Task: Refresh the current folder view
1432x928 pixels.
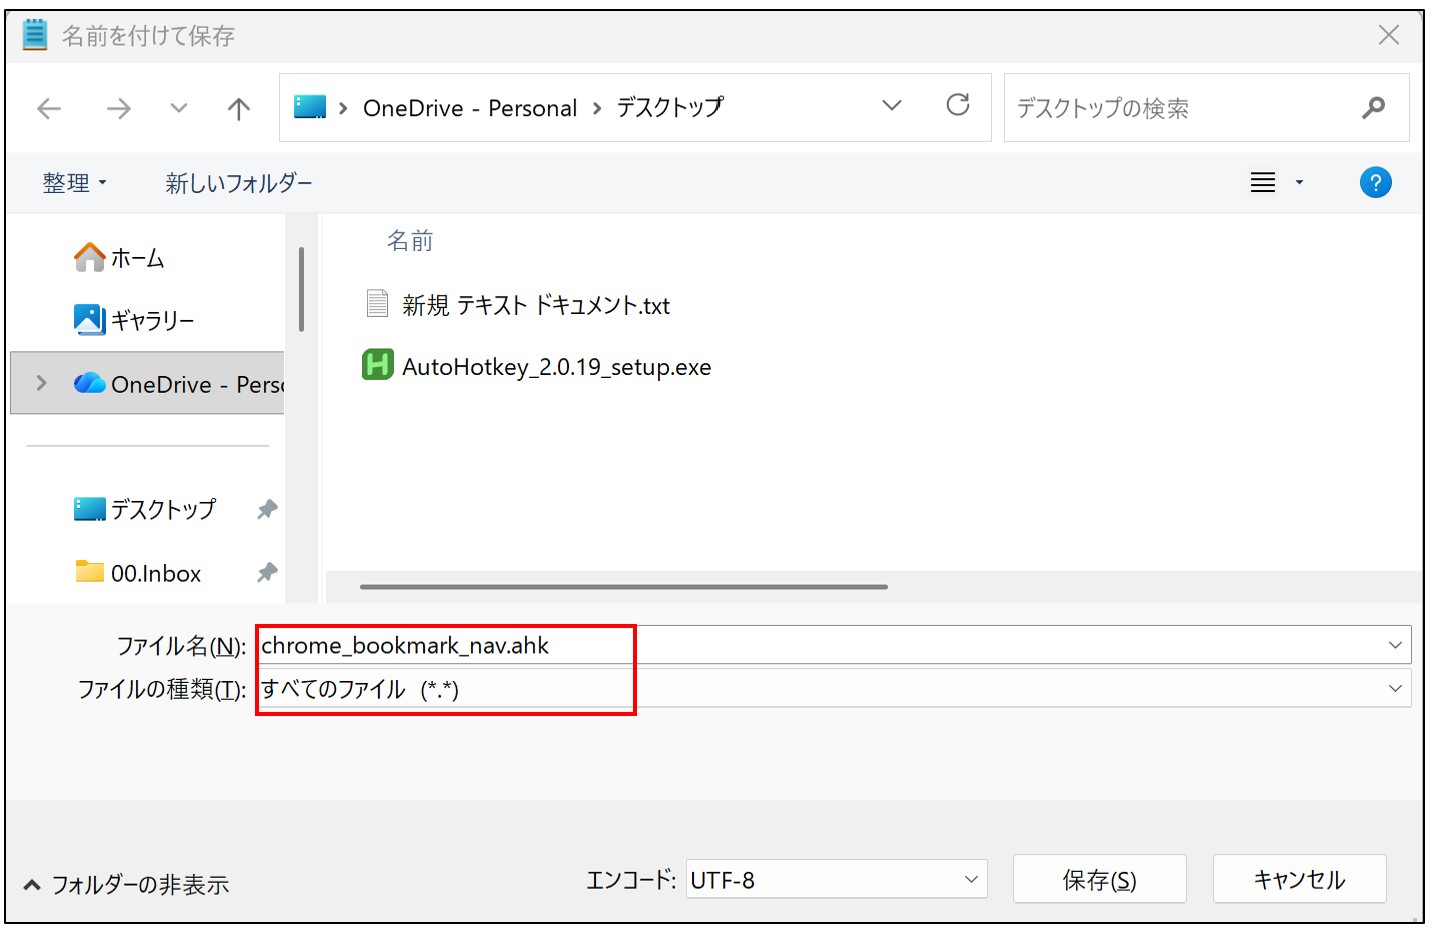Action: coord(957,106)
